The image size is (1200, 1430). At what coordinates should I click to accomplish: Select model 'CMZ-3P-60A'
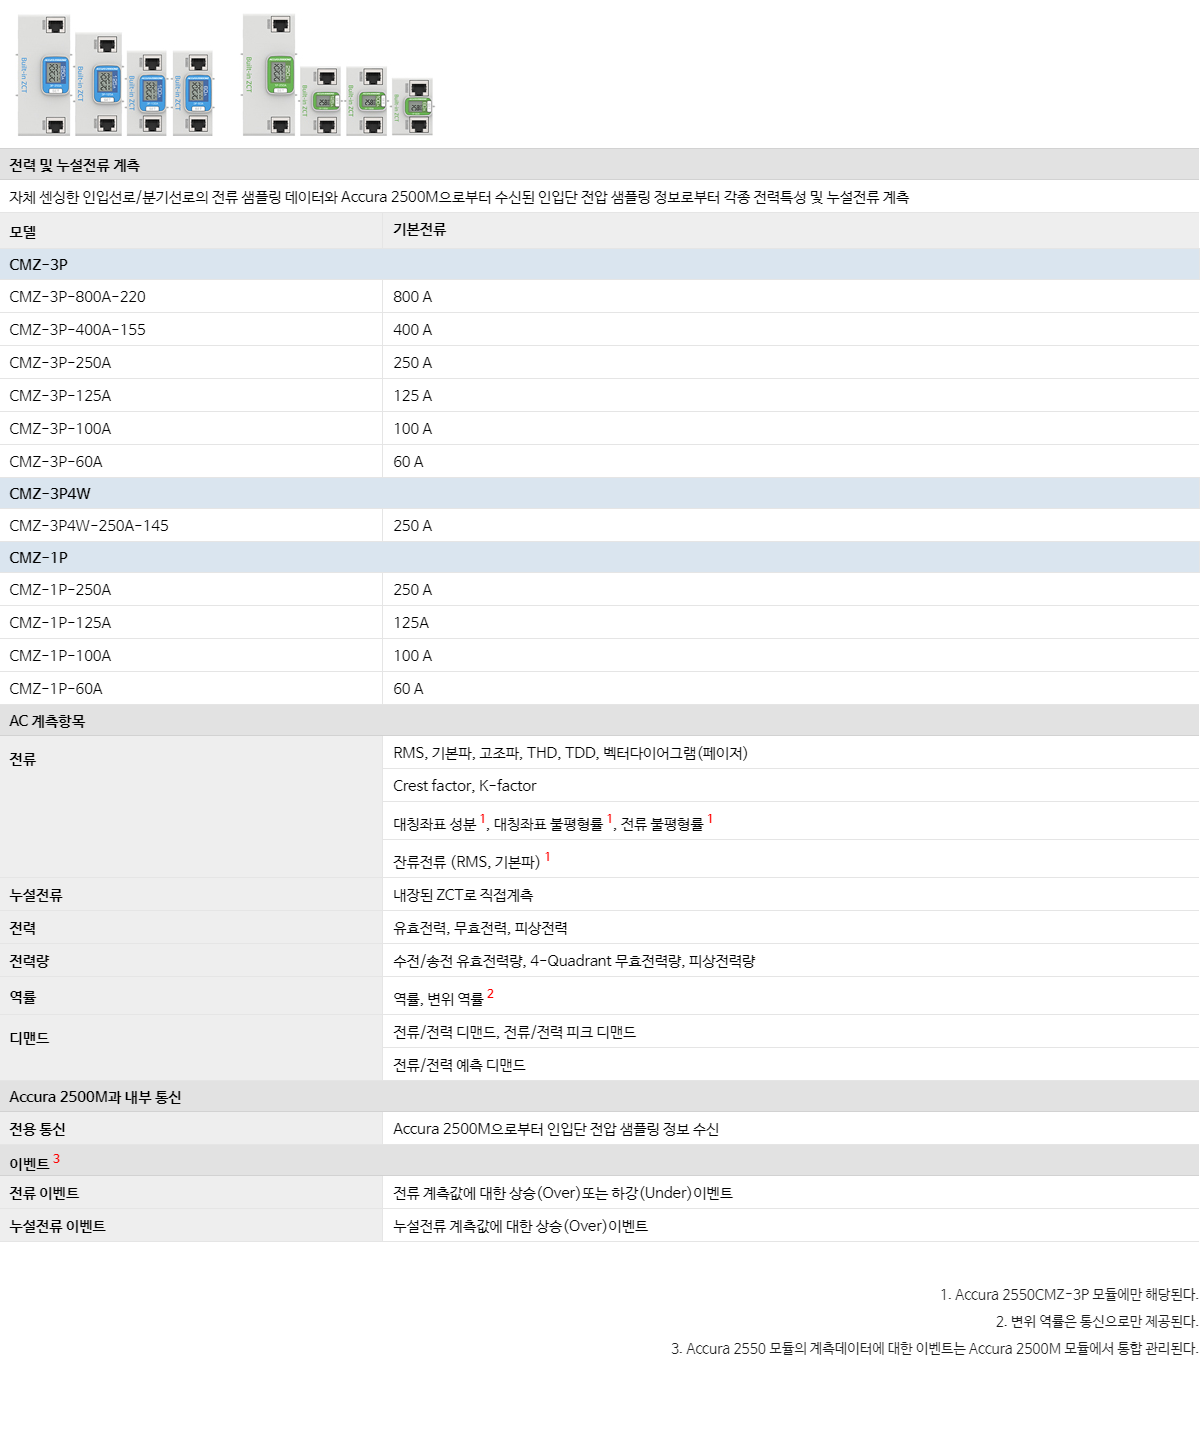coord(56,462)
